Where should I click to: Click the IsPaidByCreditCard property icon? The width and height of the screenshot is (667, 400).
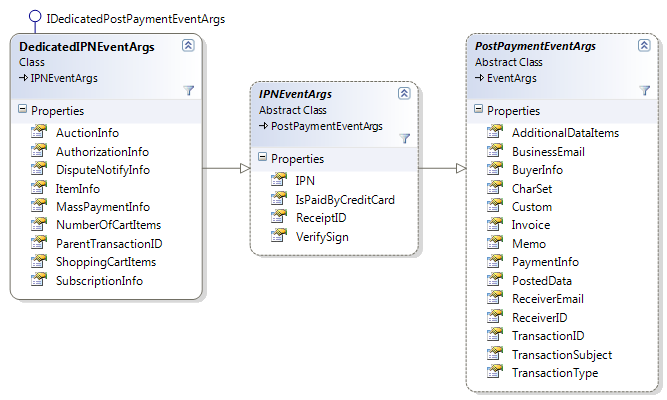pyautogui.click(x=279, y=199)
